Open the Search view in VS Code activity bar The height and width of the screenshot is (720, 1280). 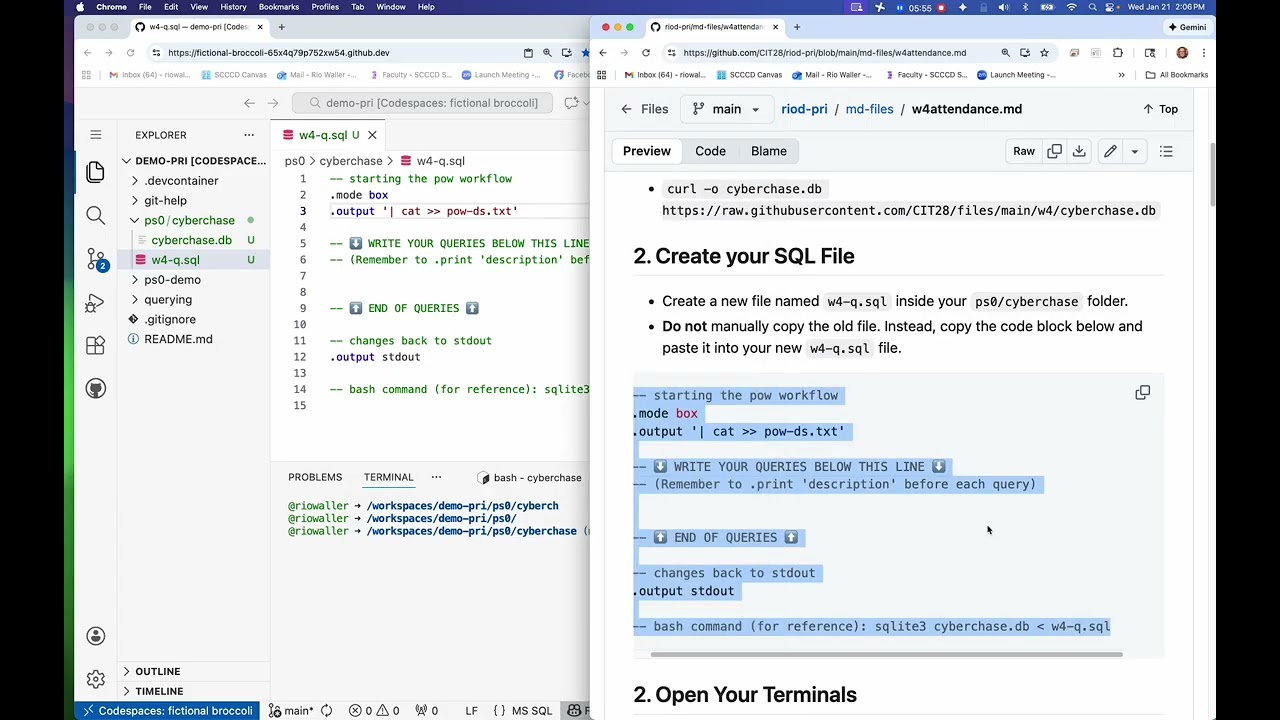pos(96,215)
